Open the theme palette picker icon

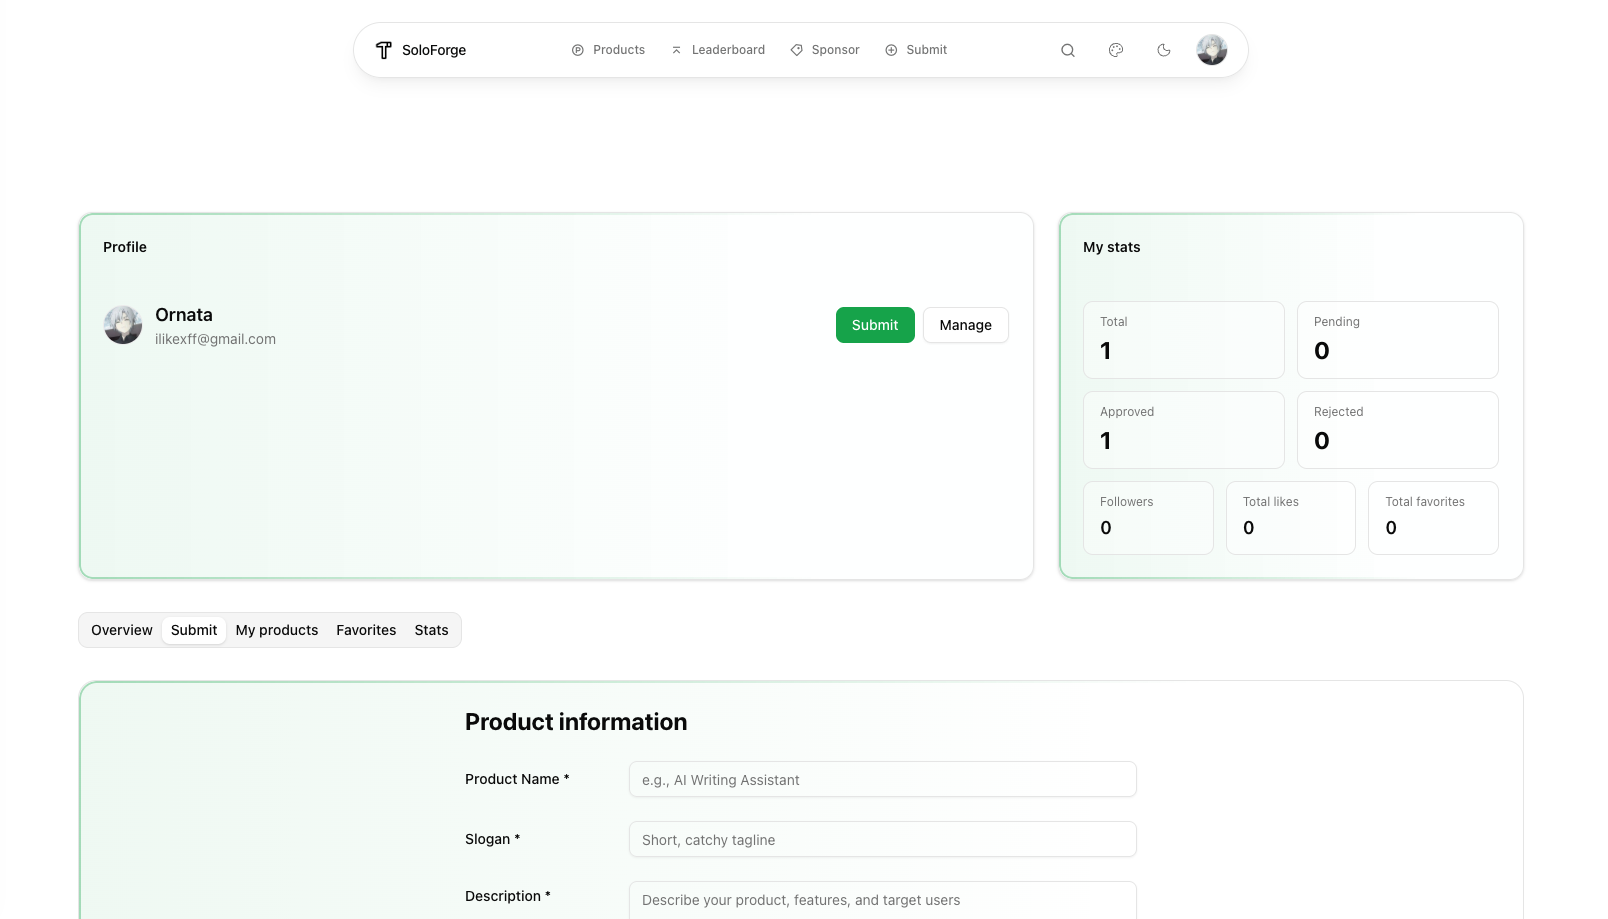1115,49
